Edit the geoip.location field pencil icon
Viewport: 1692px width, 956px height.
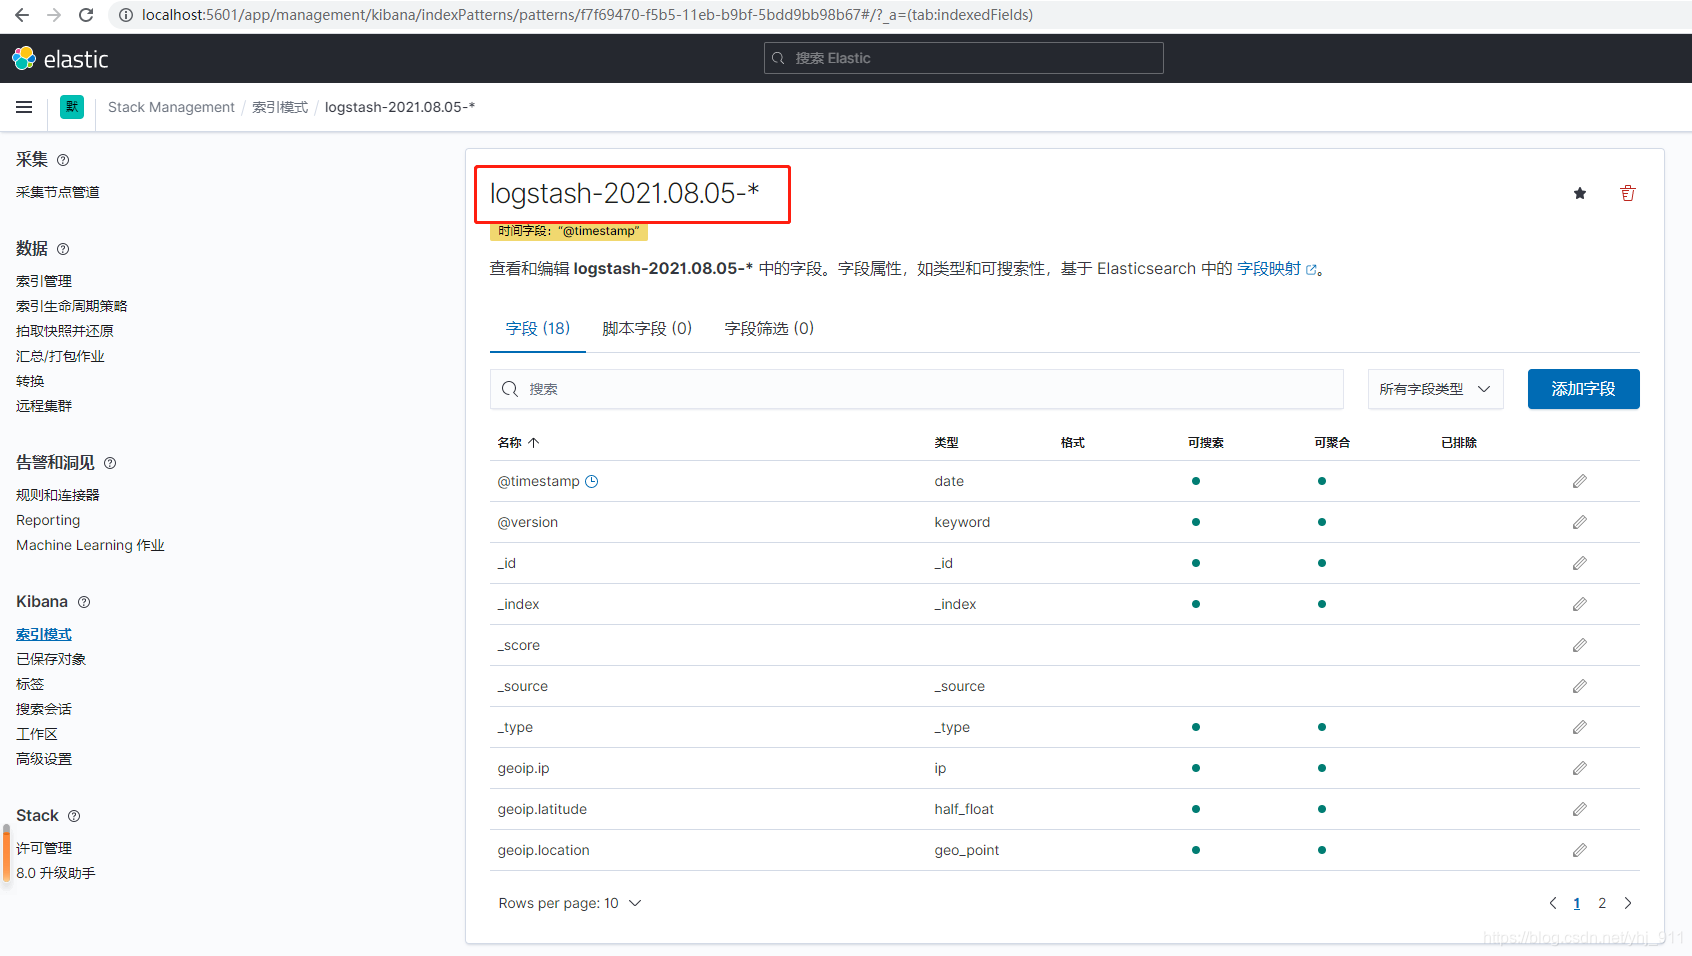(x=1580, y=850)
